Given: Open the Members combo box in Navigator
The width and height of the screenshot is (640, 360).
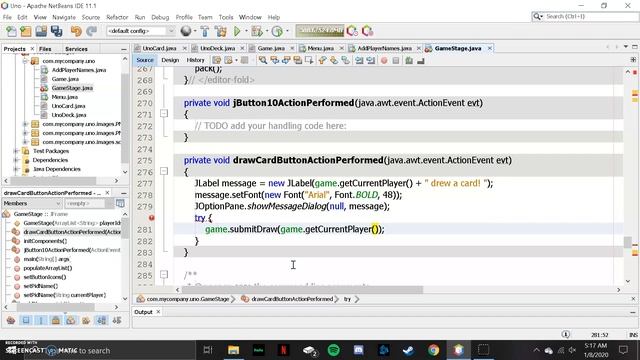Looking at the screenshot, I should click(x=32, y=203).
